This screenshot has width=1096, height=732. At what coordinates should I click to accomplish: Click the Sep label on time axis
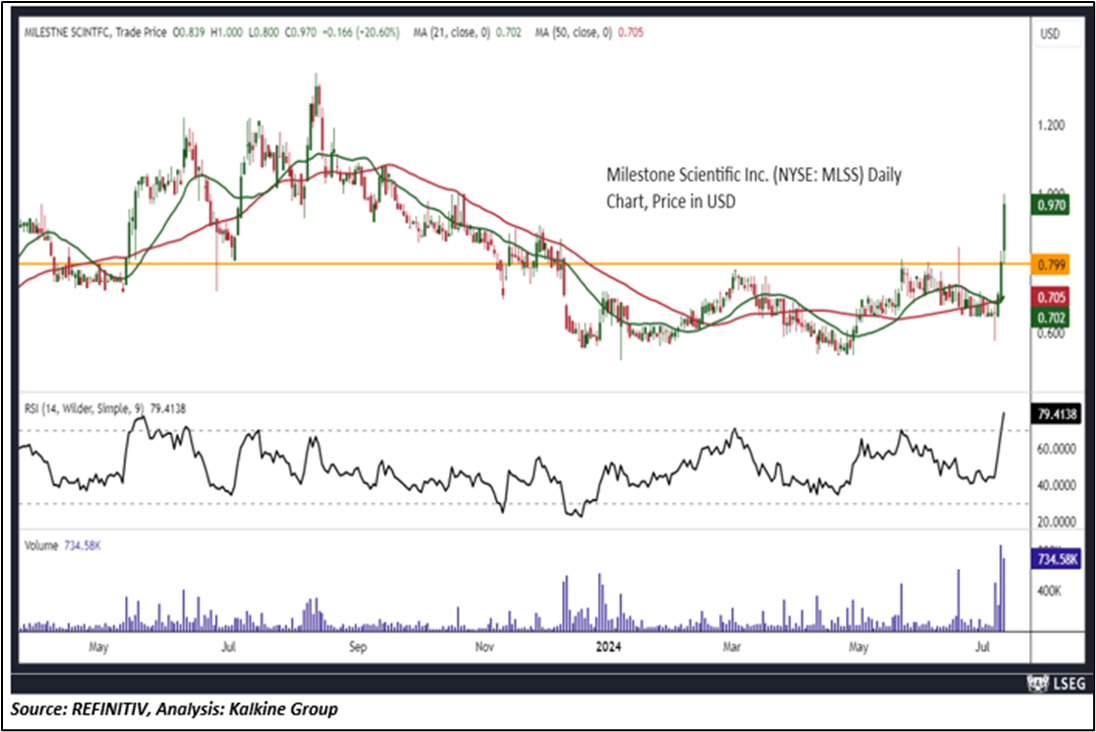(357, 647)
